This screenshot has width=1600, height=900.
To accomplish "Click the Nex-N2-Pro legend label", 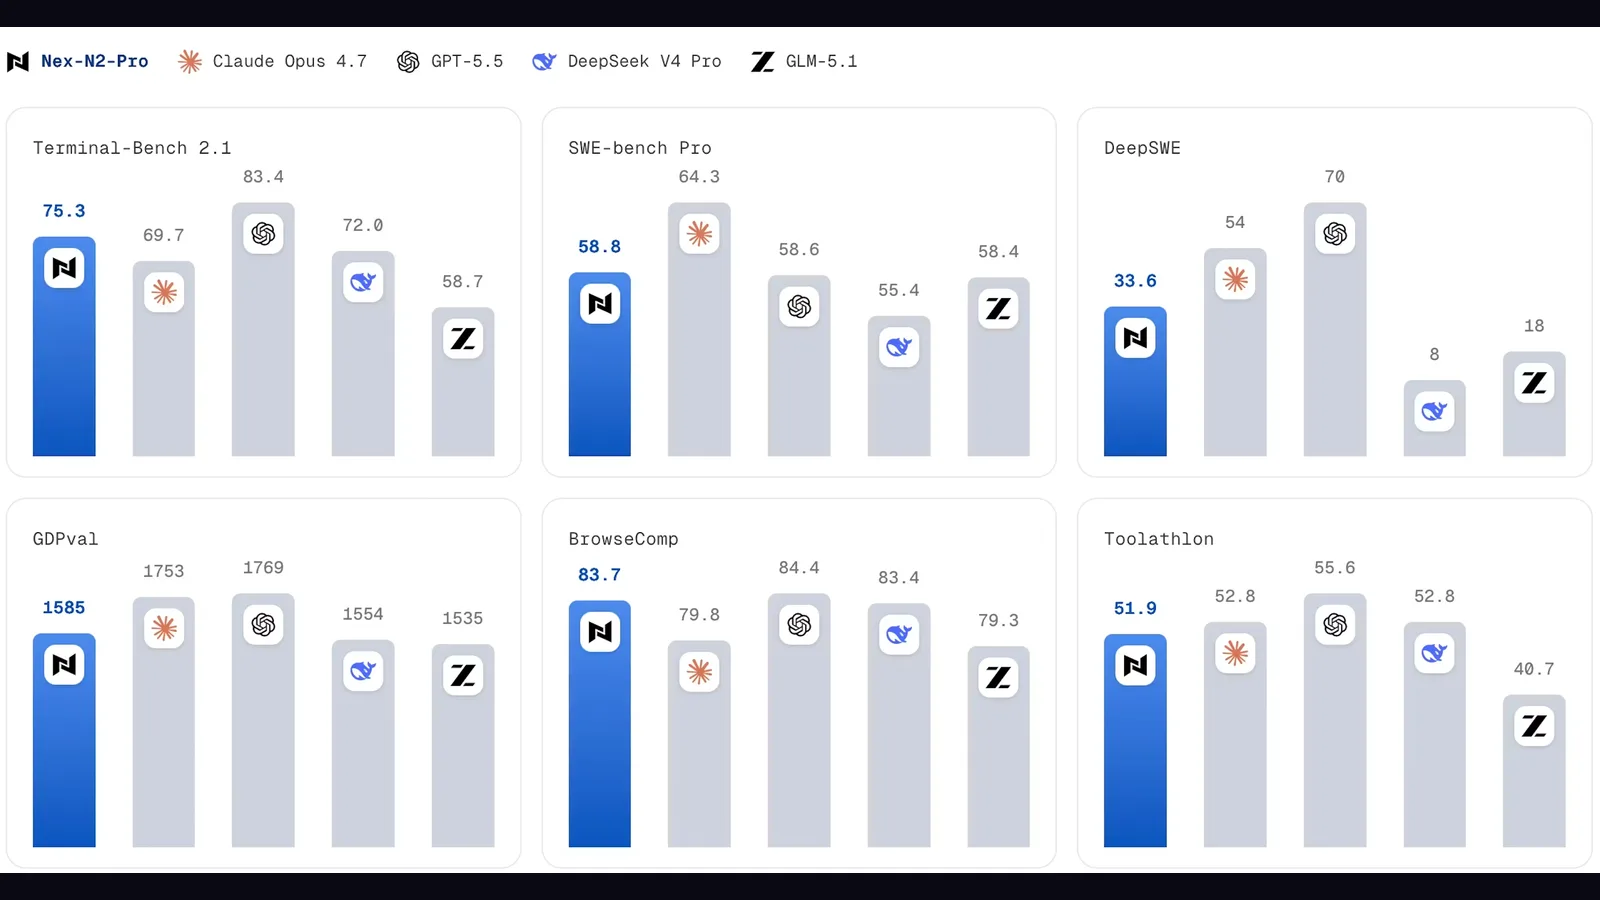I will coord(95,61).
